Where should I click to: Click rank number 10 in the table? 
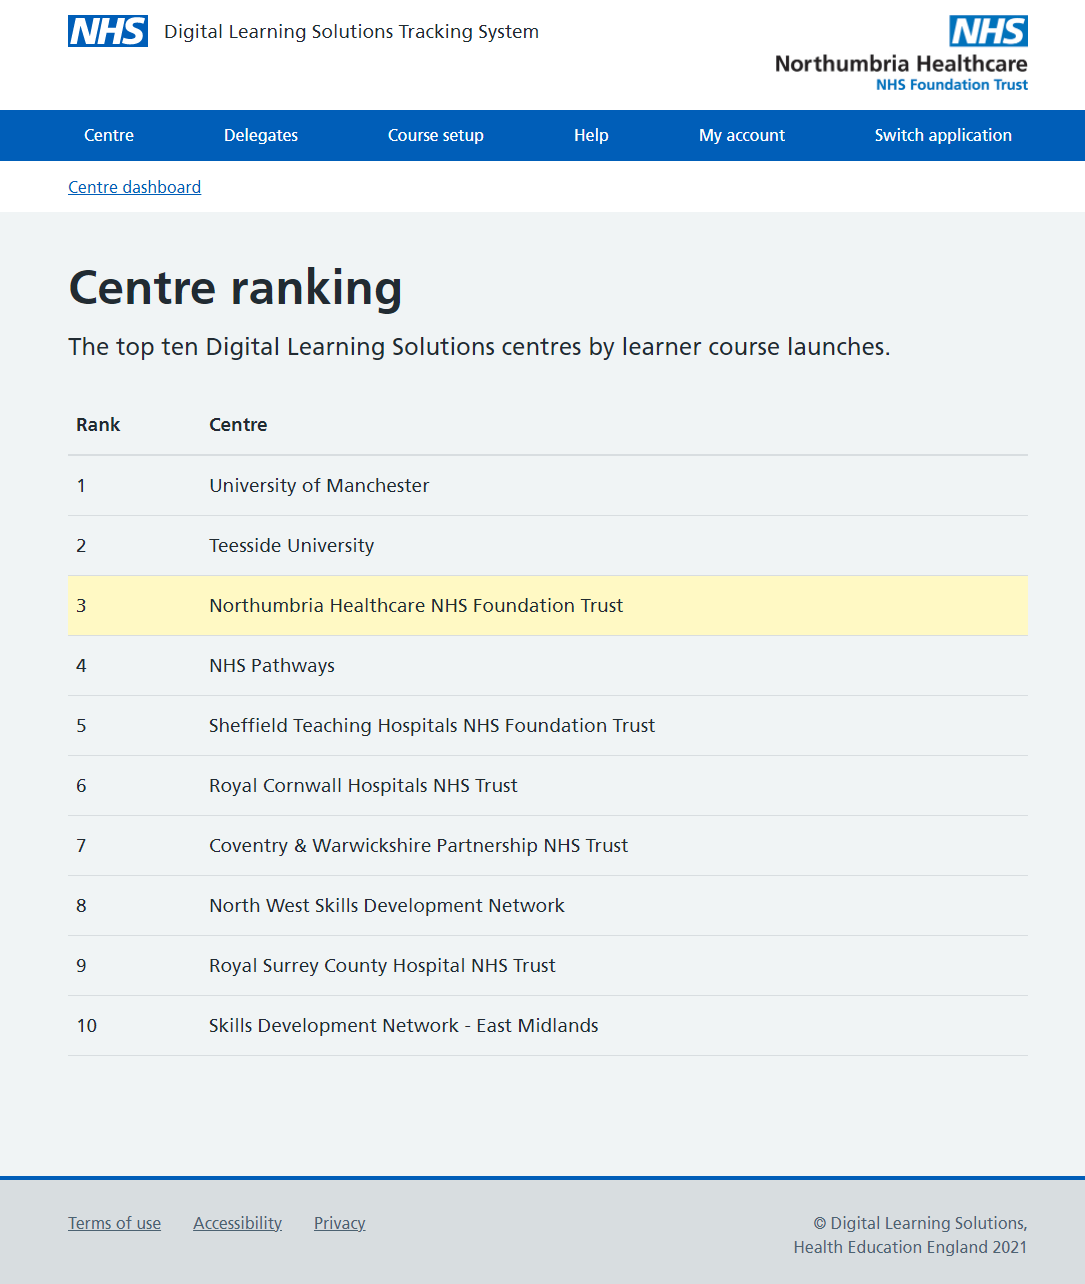(x=87, y=1026)
